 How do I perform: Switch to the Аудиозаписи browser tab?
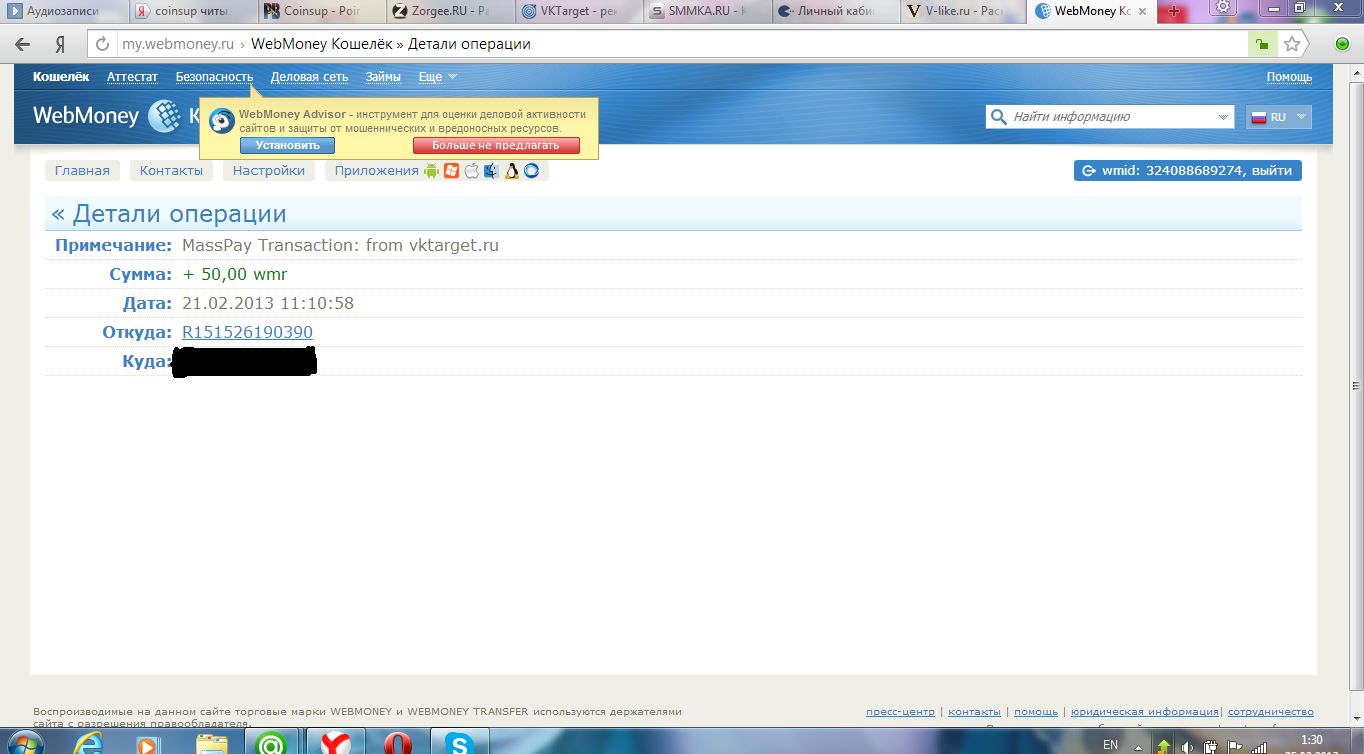pos(62,11)
